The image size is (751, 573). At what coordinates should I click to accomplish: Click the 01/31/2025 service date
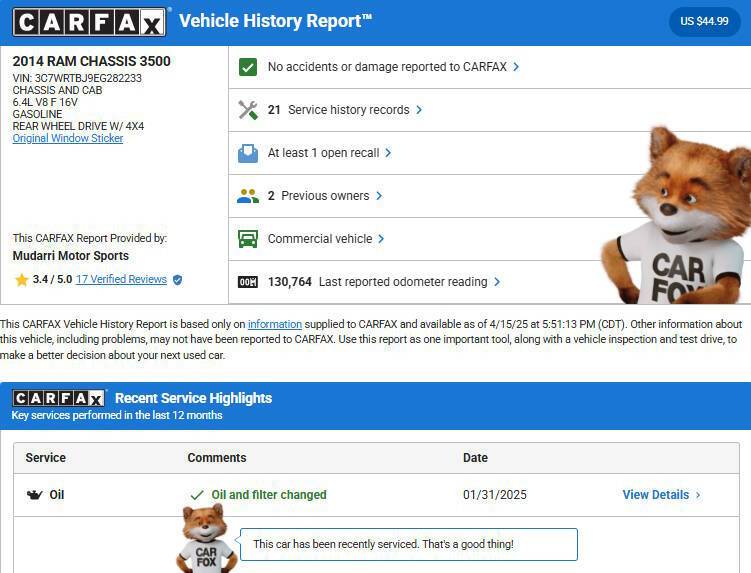click(495, 495)
